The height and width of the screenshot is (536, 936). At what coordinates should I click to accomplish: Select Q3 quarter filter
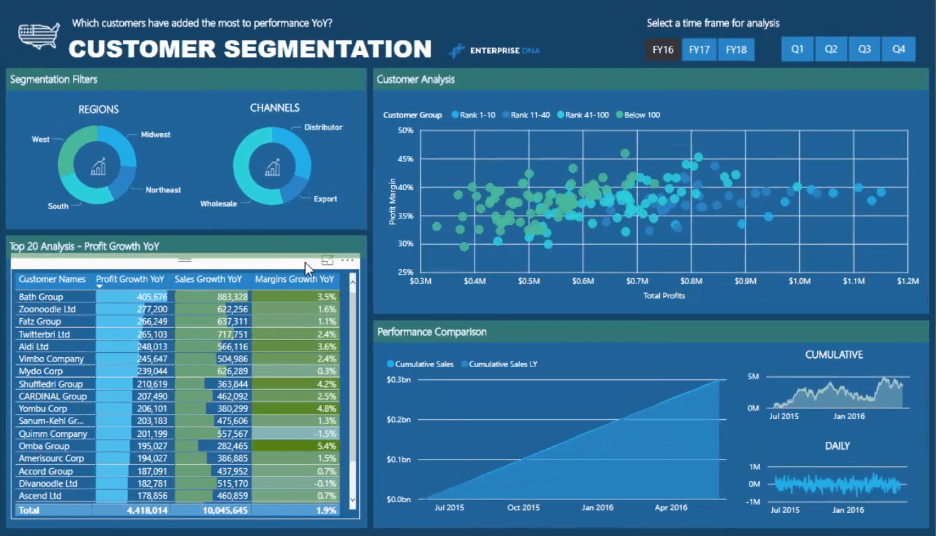tap(864, 49)
